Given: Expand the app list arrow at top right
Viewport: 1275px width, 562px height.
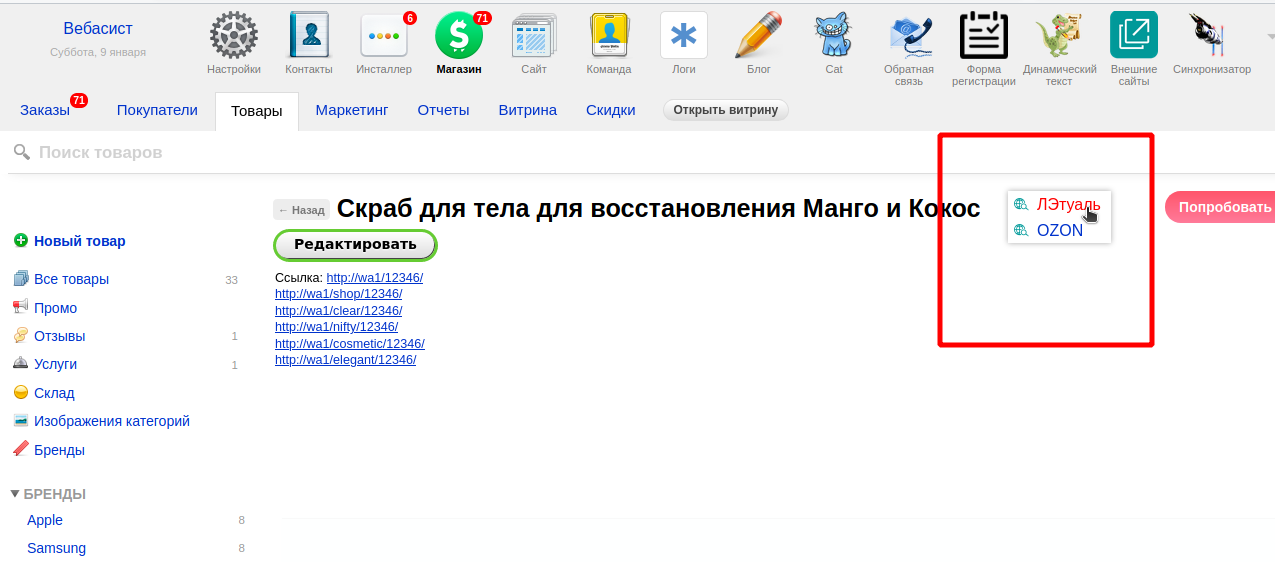Looking at the screenshot, I should (x=1270, y=36).
